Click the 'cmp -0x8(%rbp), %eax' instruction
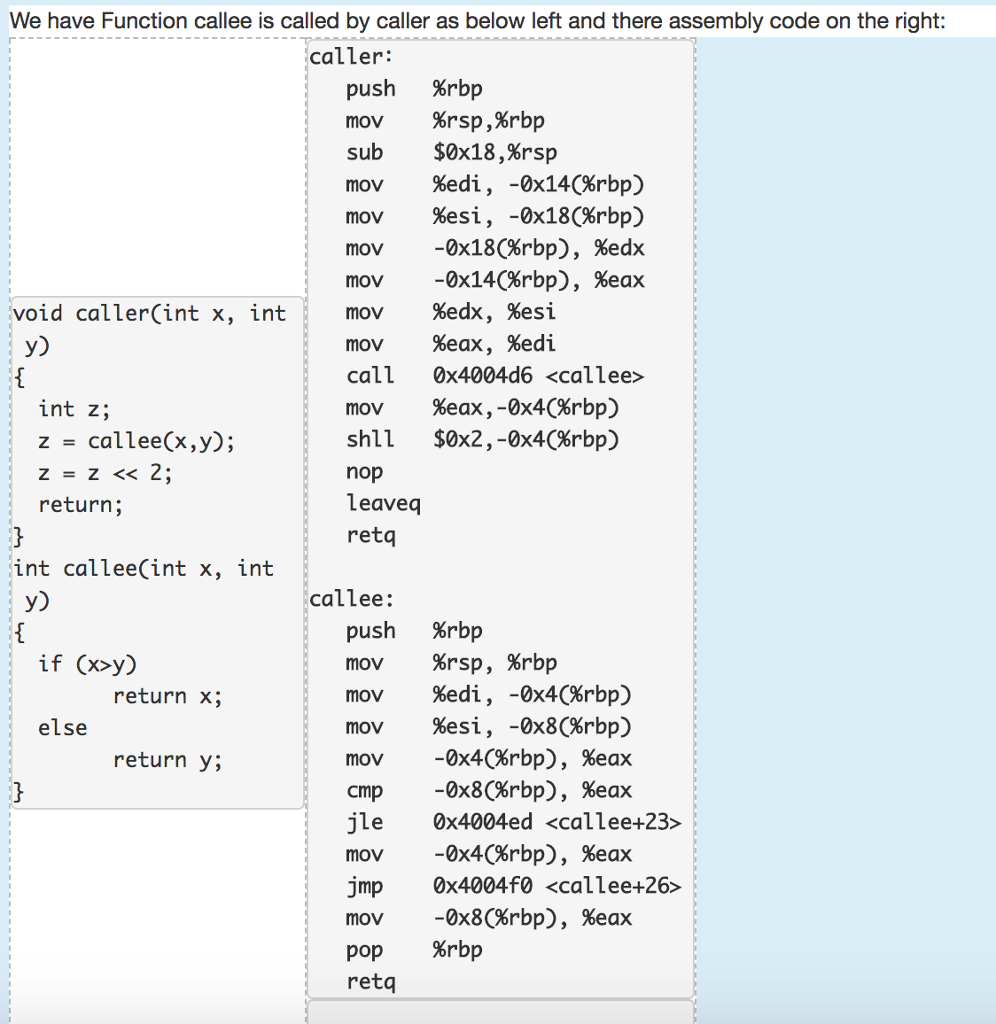The image size is (996, 1024). coord(489,790)
